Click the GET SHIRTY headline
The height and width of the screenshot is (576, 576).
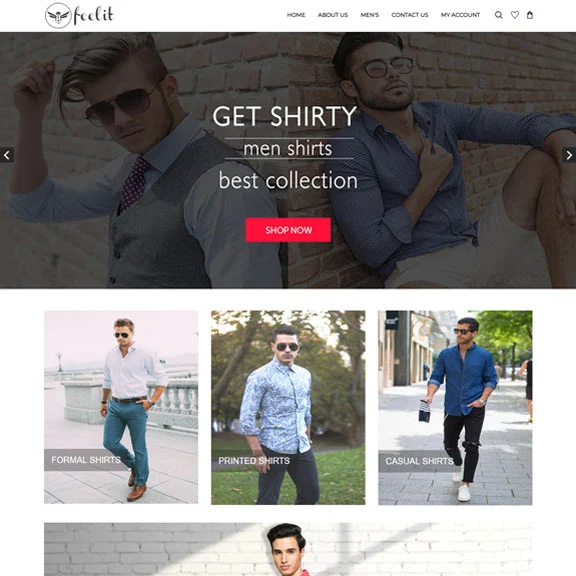(x=284, y=116)
